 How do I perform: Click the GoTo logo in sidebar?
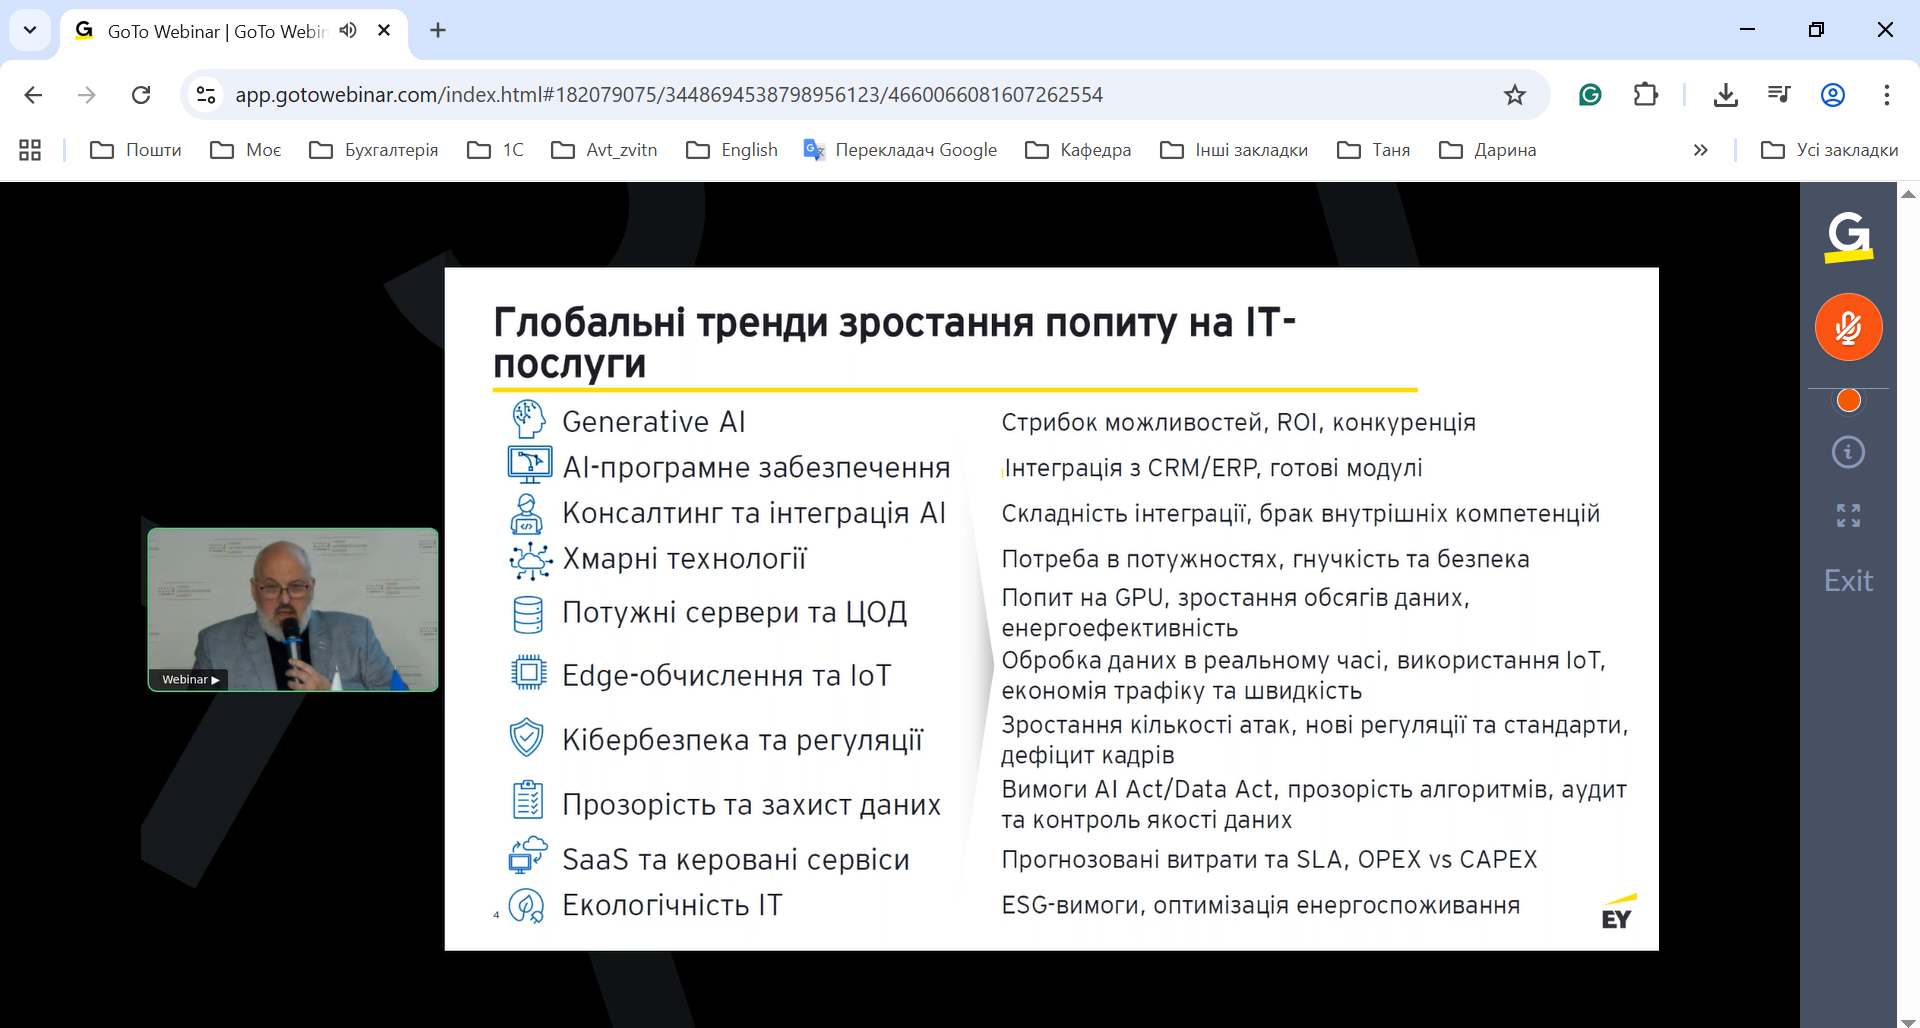tap(1848, 237)
